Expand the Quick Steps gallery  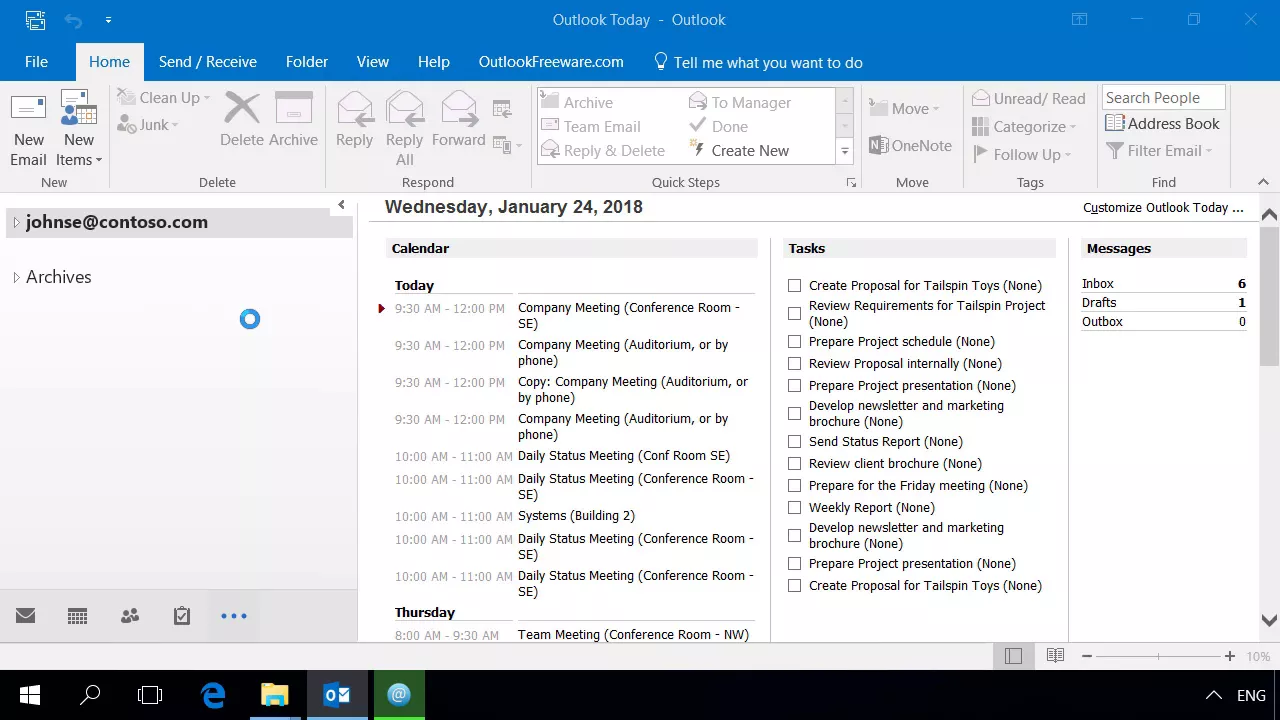pos(845,152)
